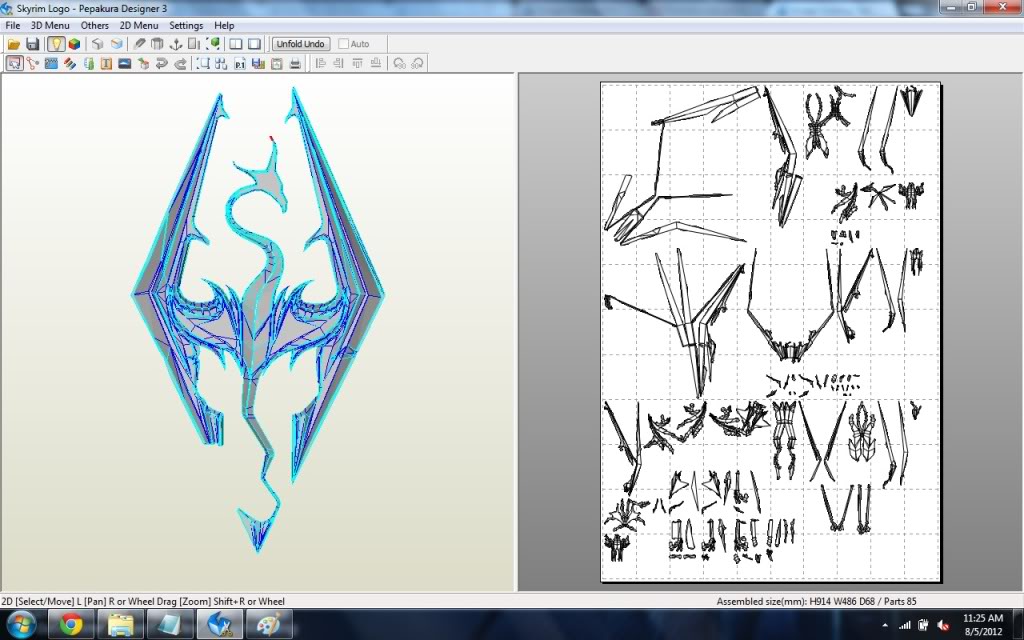Click the P.1 page number icon
Screen dimensions: 1024x640
point(240,63)
